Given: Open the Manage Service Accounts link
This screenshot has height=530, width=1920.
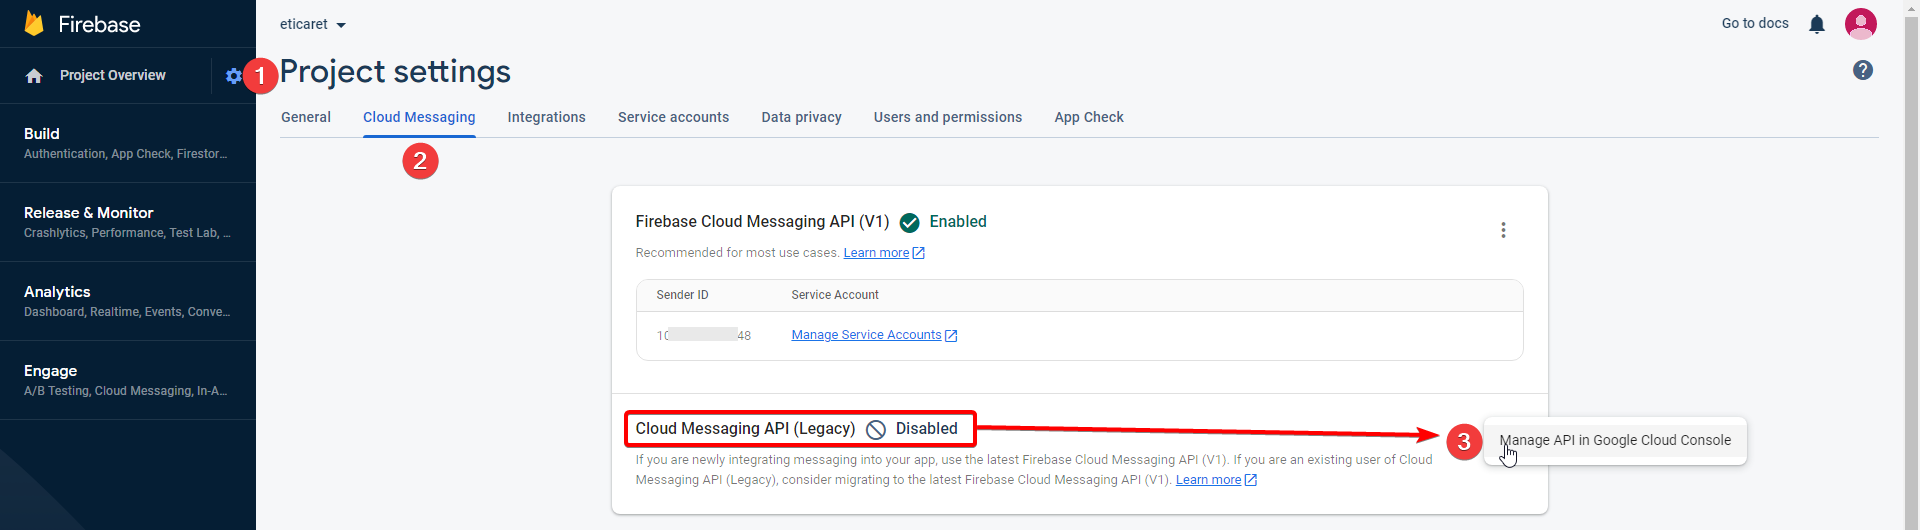Looking at the screenshot, I should click(x=875, y=335).
